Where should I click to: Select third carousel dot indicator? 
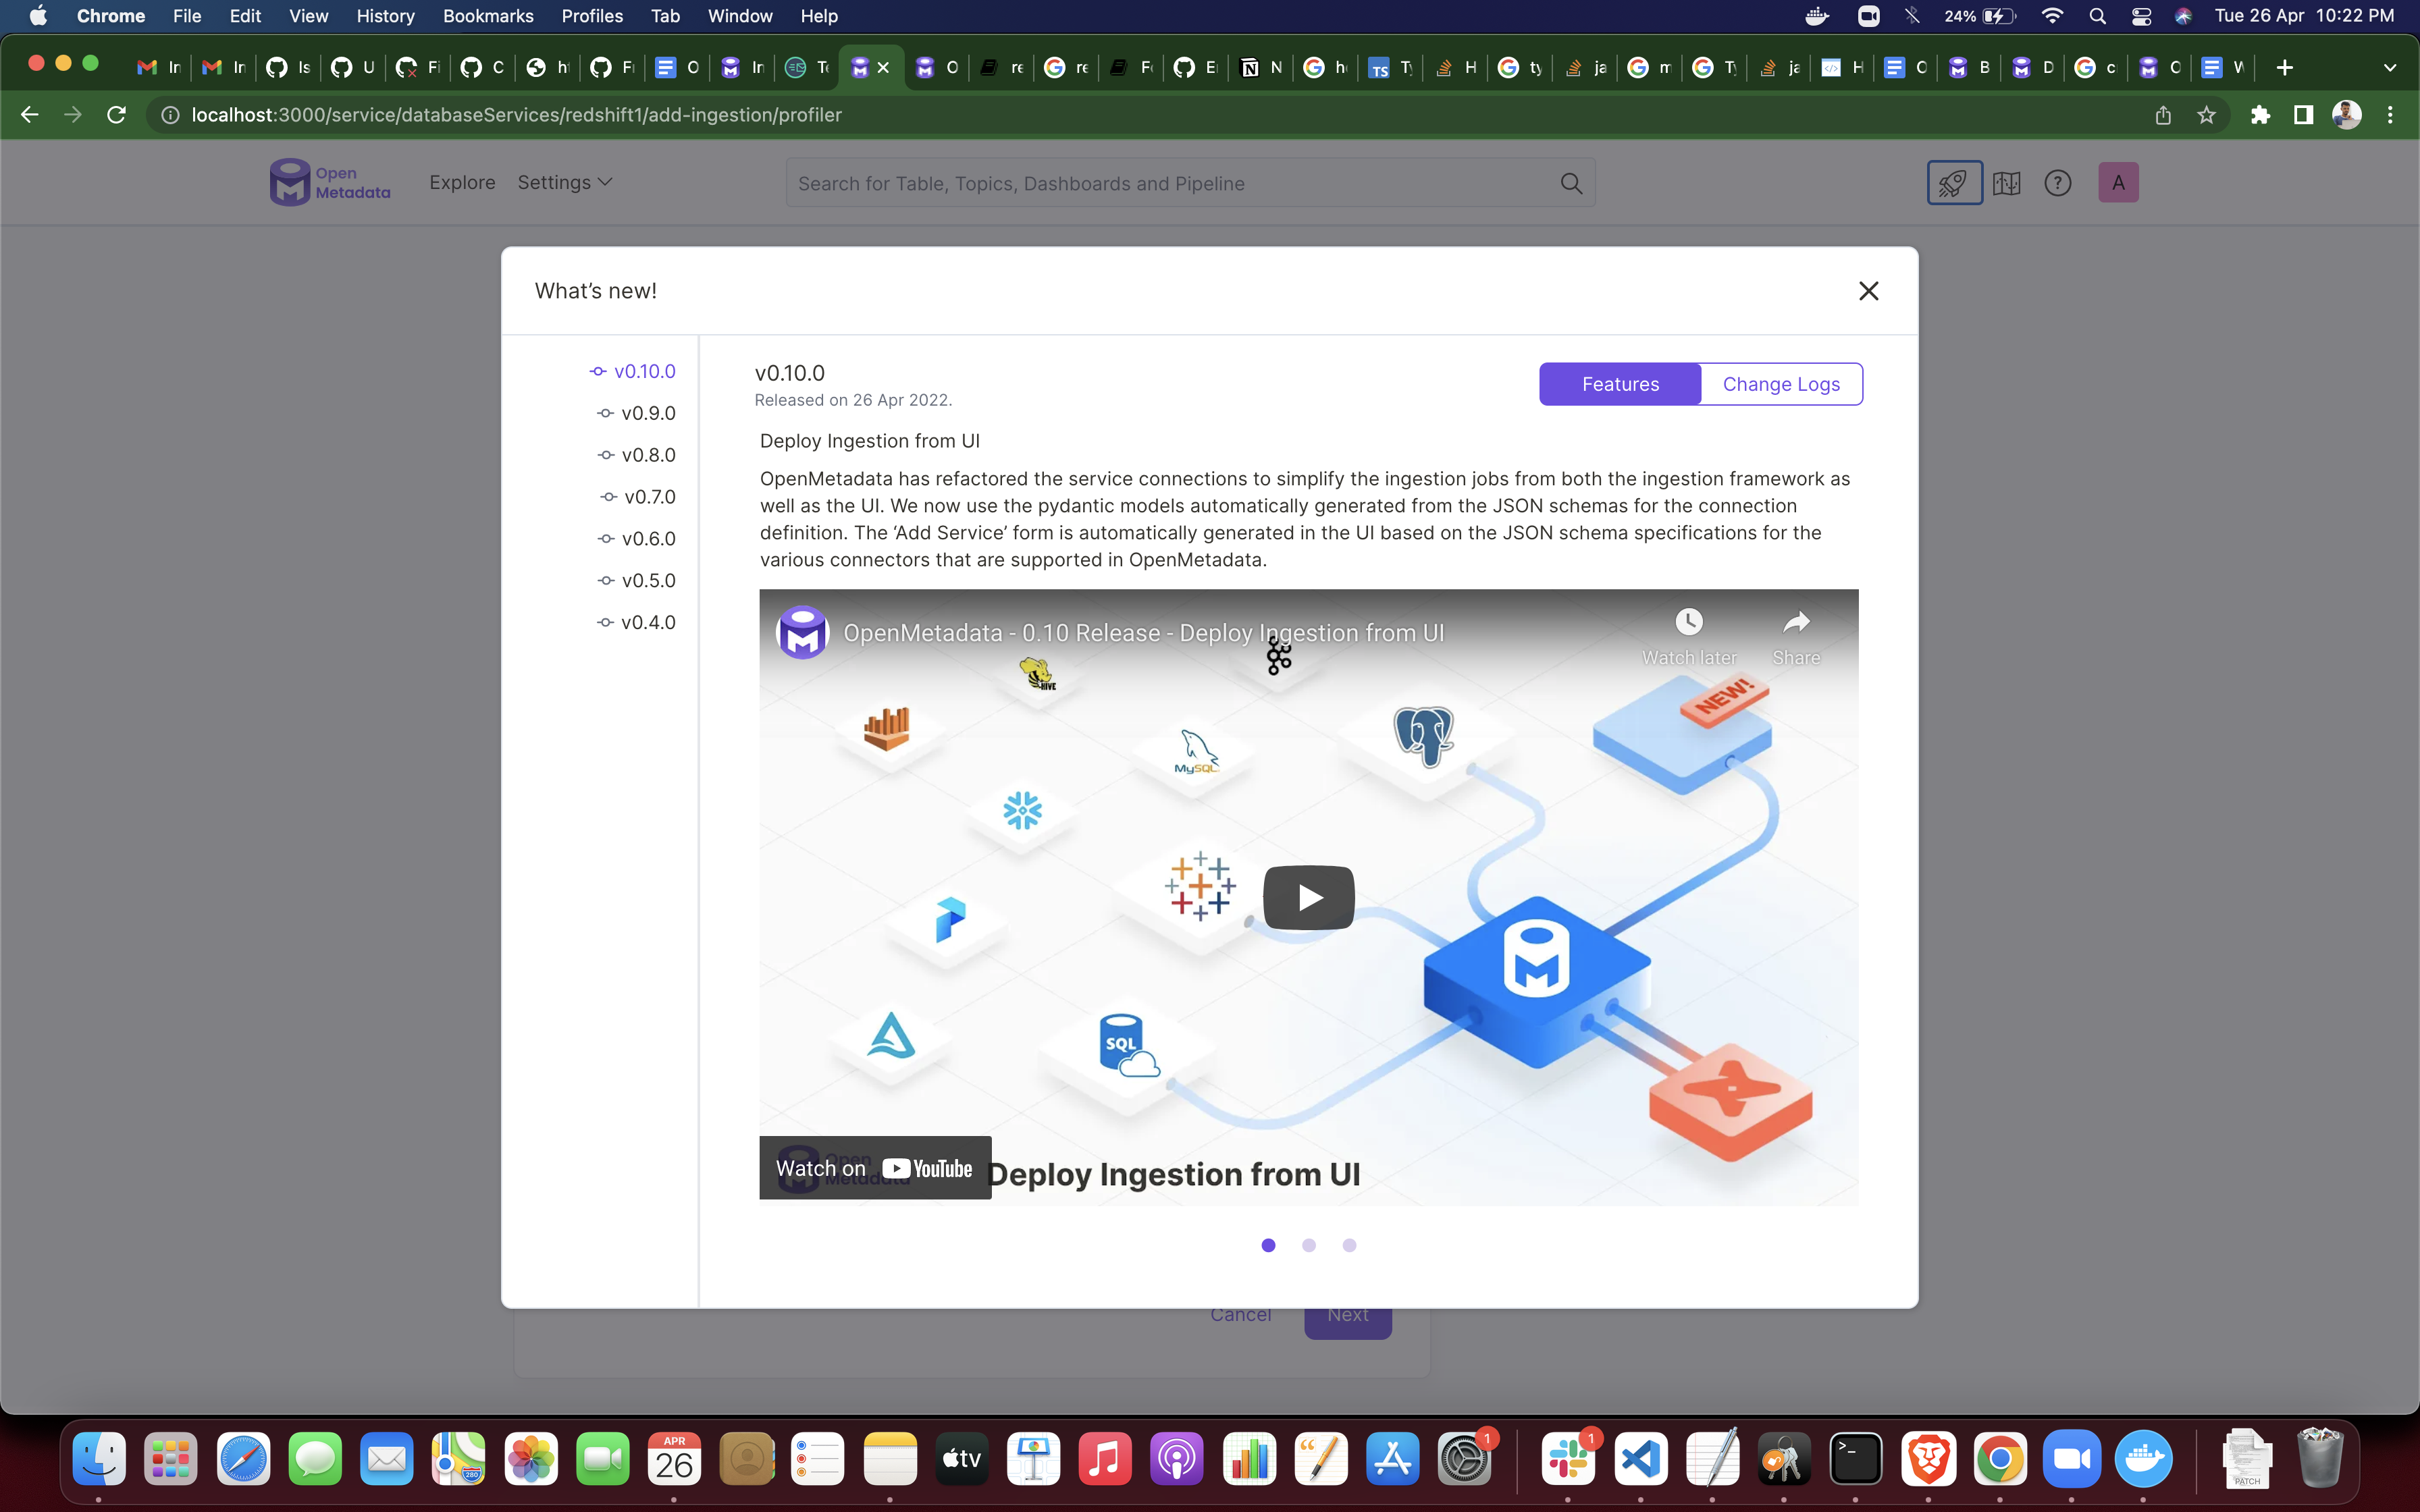pos(1349,1245)
